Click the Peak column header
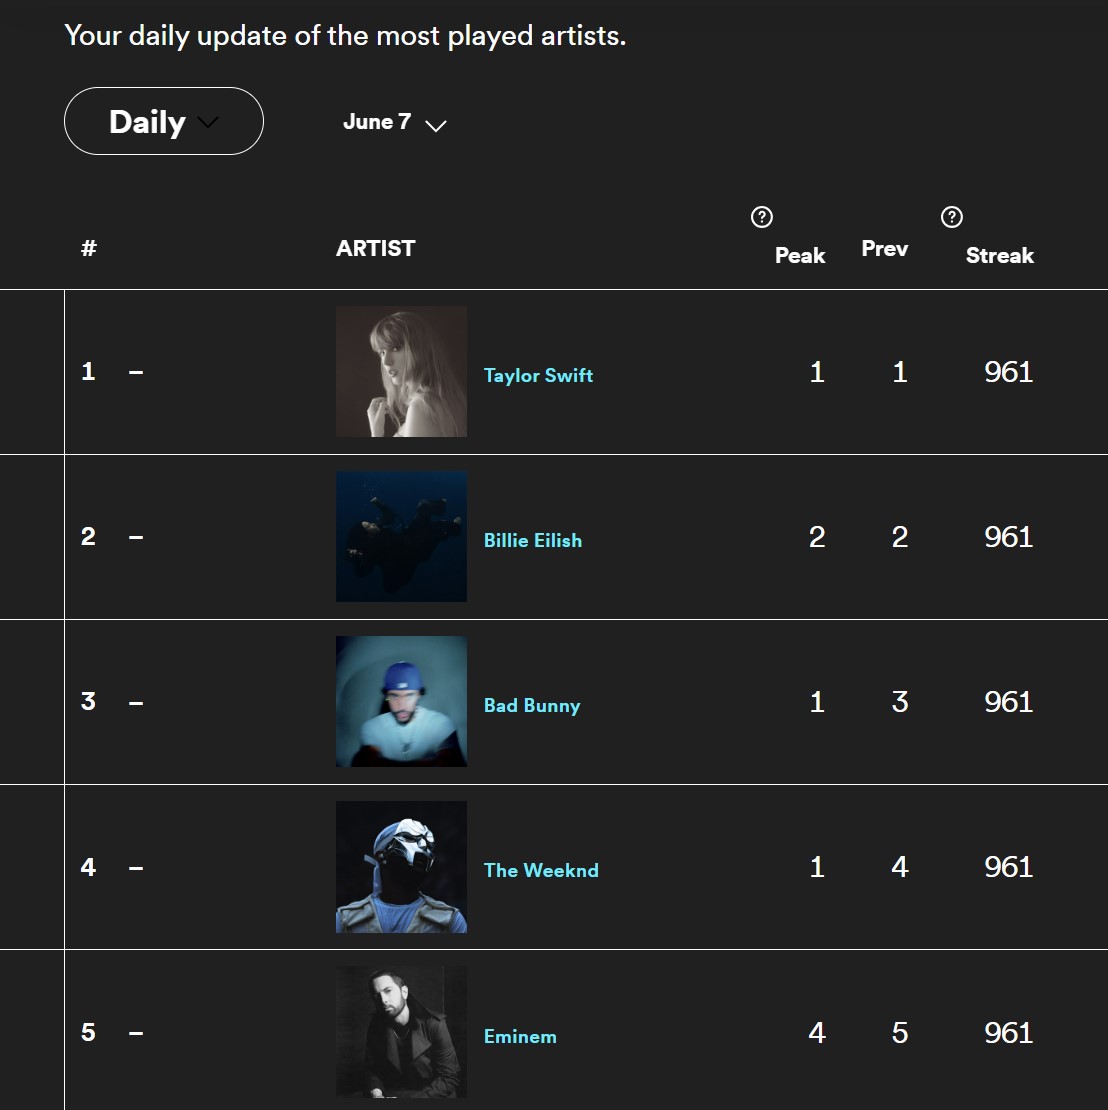The image size is (1108, 1110). click(799, 255)
